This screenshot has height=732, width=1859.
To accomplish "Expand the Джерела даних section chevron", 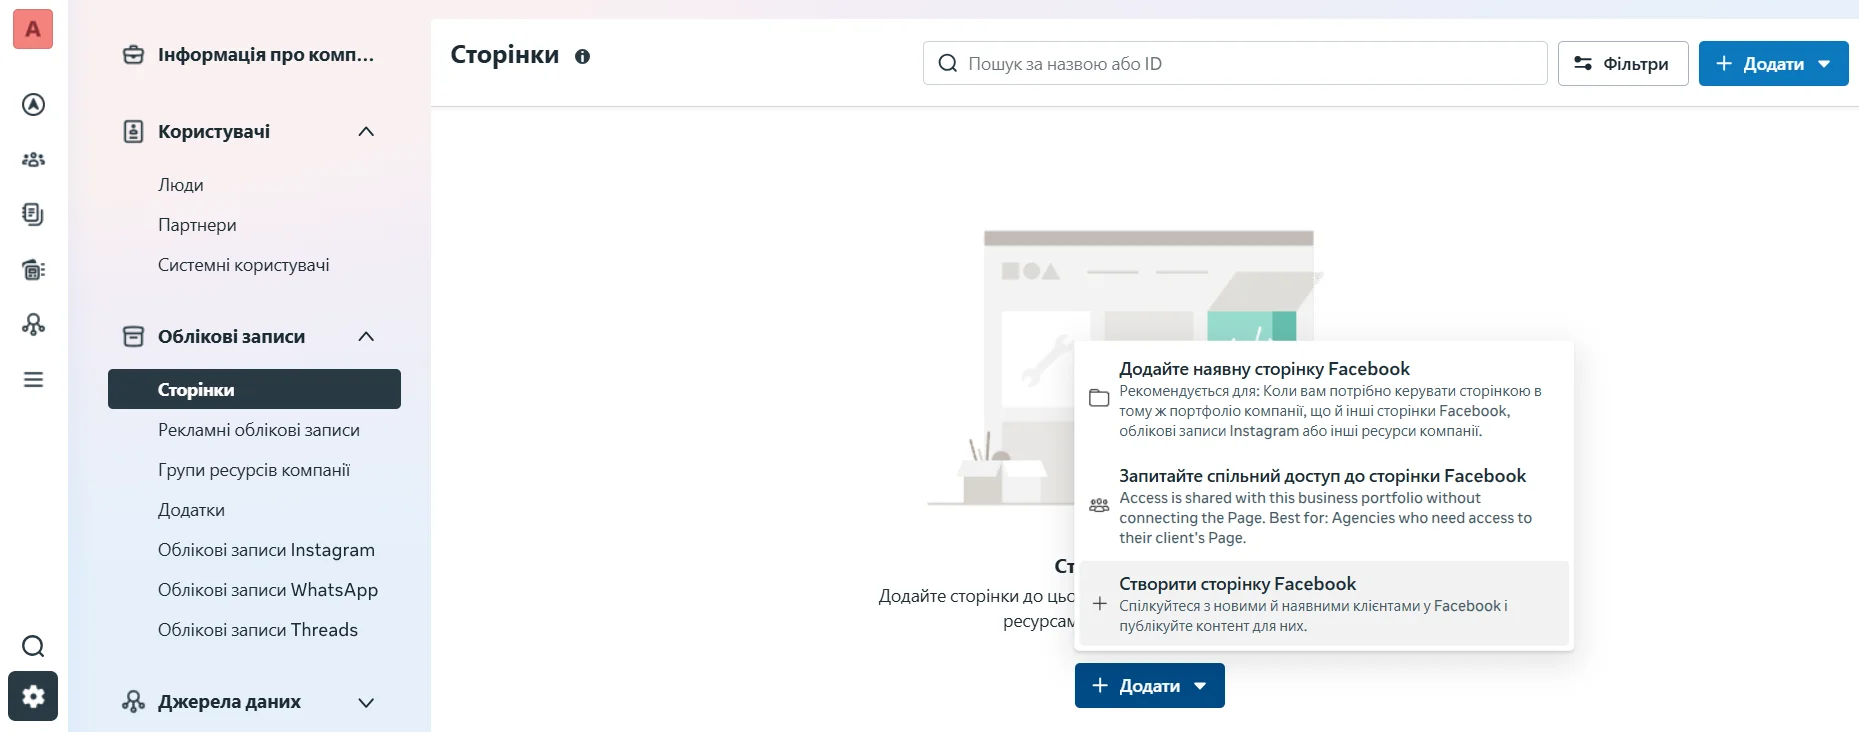I will 366,702.
